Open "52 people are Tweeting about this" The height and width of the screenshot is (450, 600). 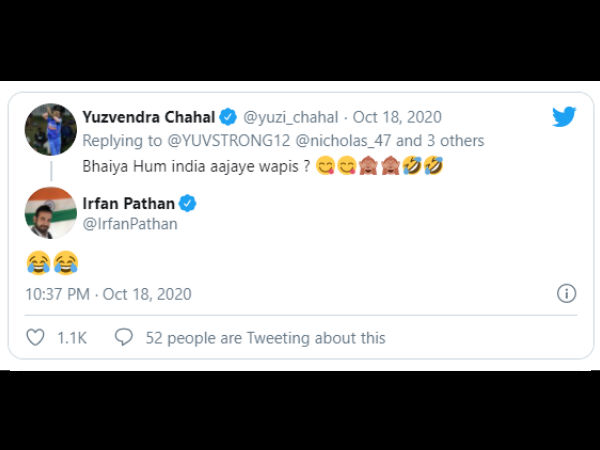(x=265, y=338)
